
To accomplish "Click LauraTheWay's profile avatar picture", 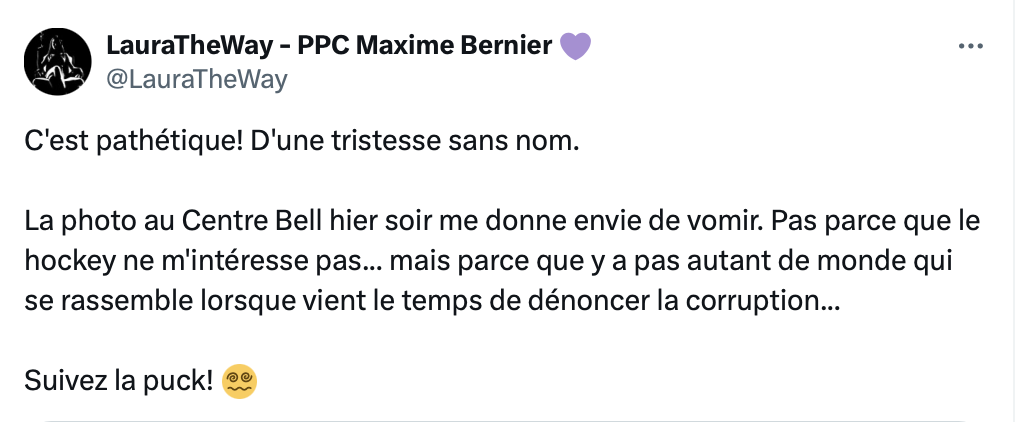I will point(58,62).
